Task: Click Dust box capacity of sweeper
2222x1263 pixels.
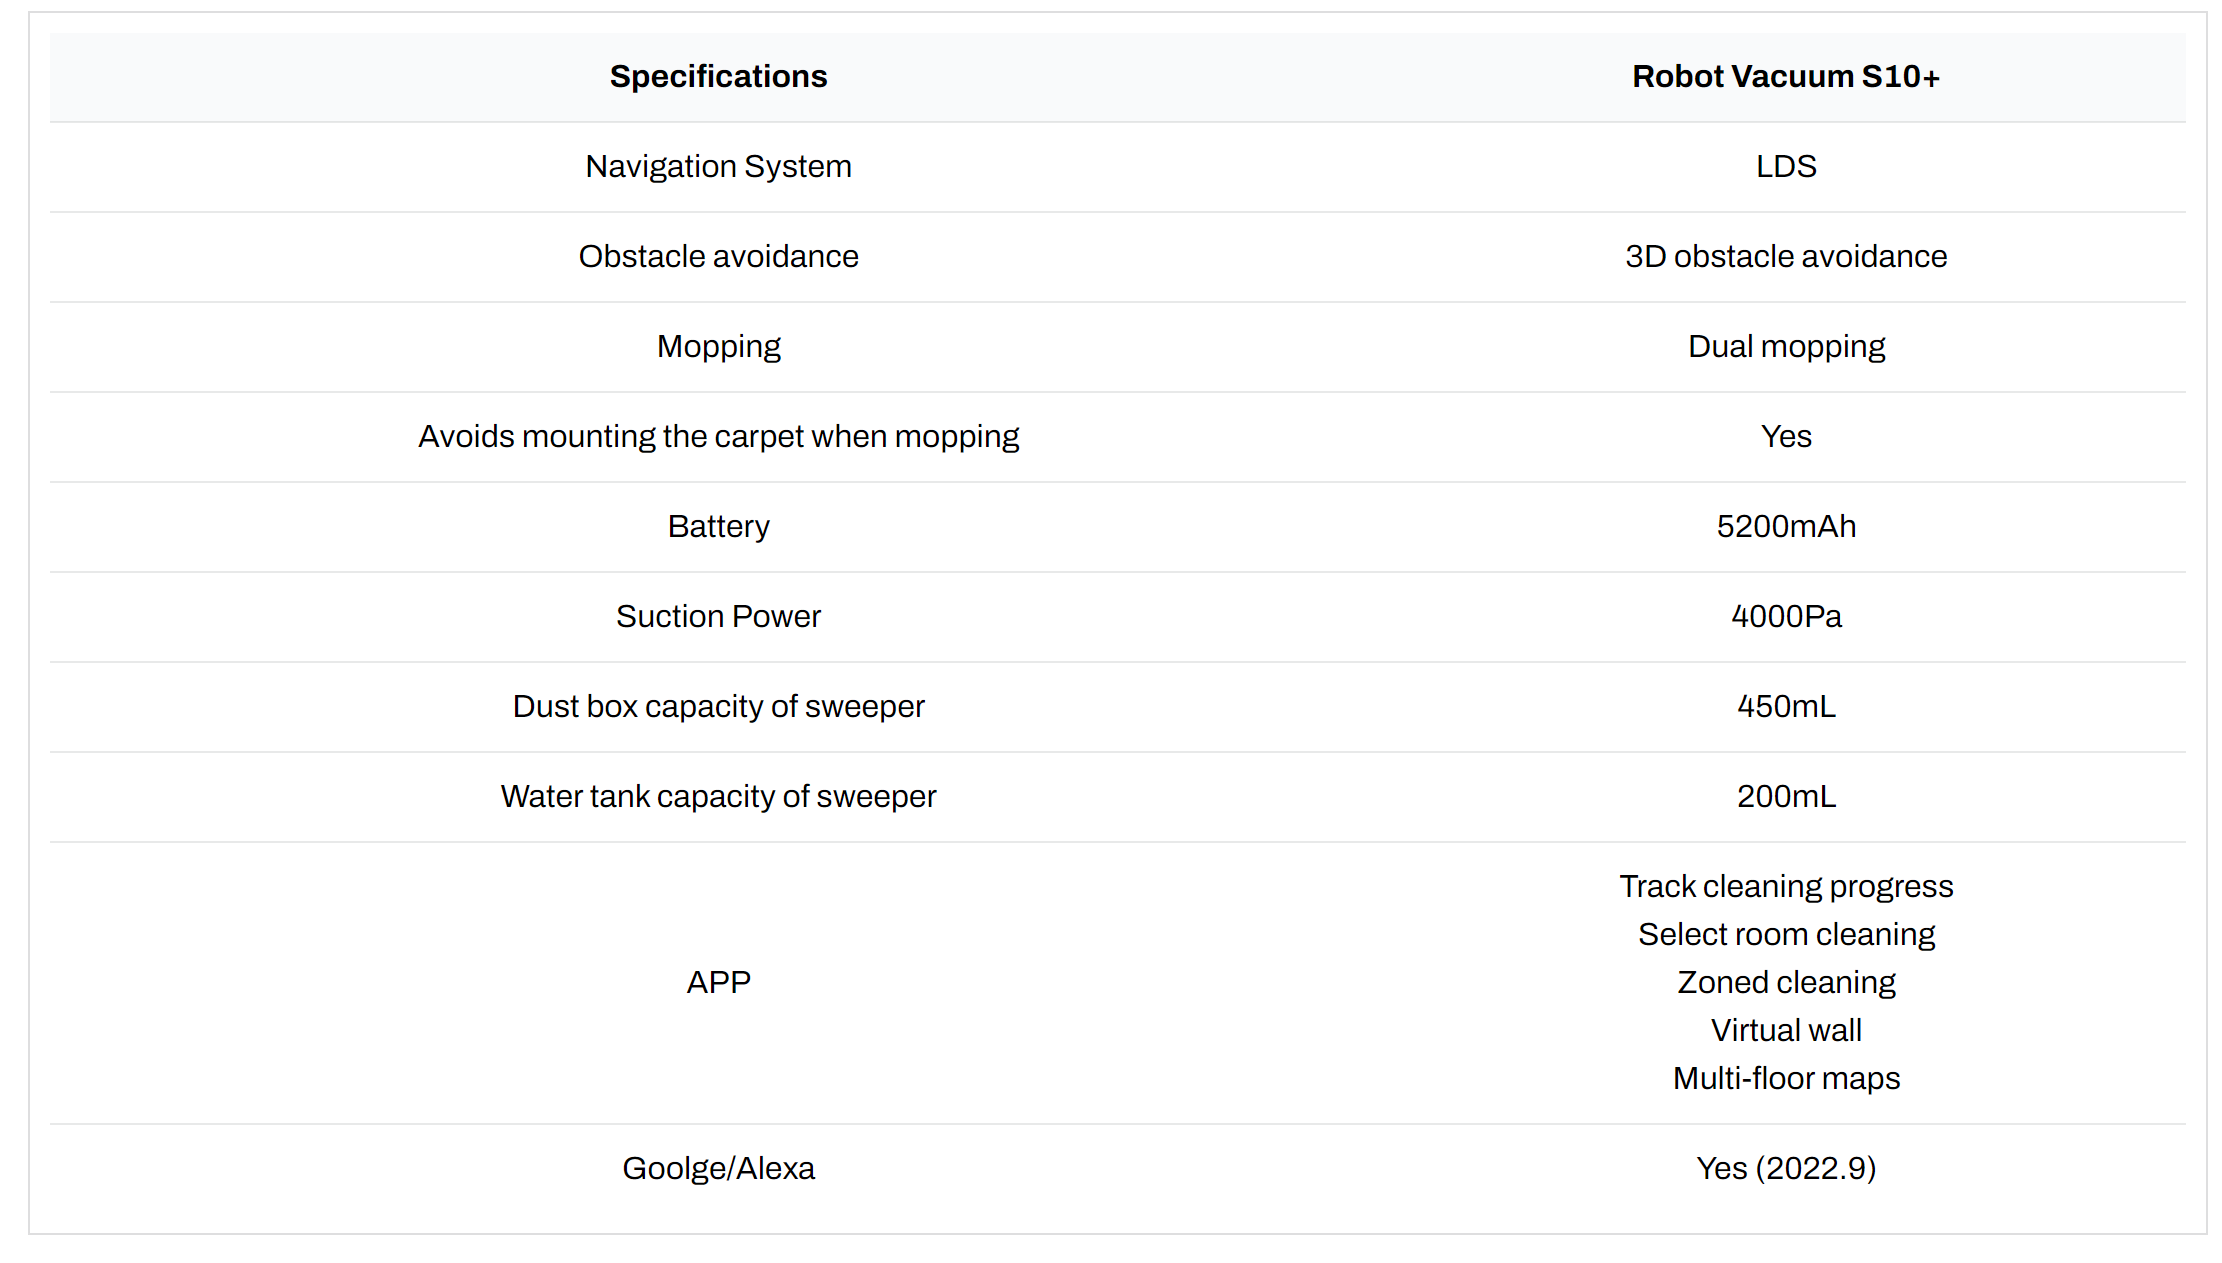Action: point(718,707)
